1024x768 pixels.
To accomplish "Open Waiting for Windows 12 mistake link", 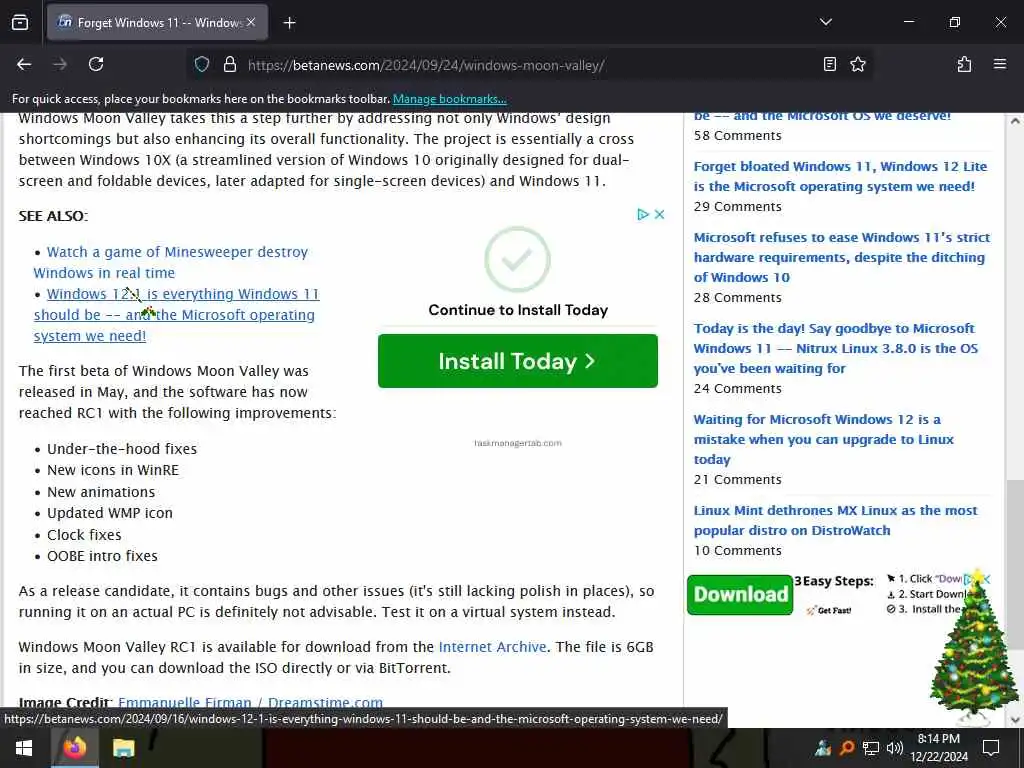I will [x=824, y=439].
